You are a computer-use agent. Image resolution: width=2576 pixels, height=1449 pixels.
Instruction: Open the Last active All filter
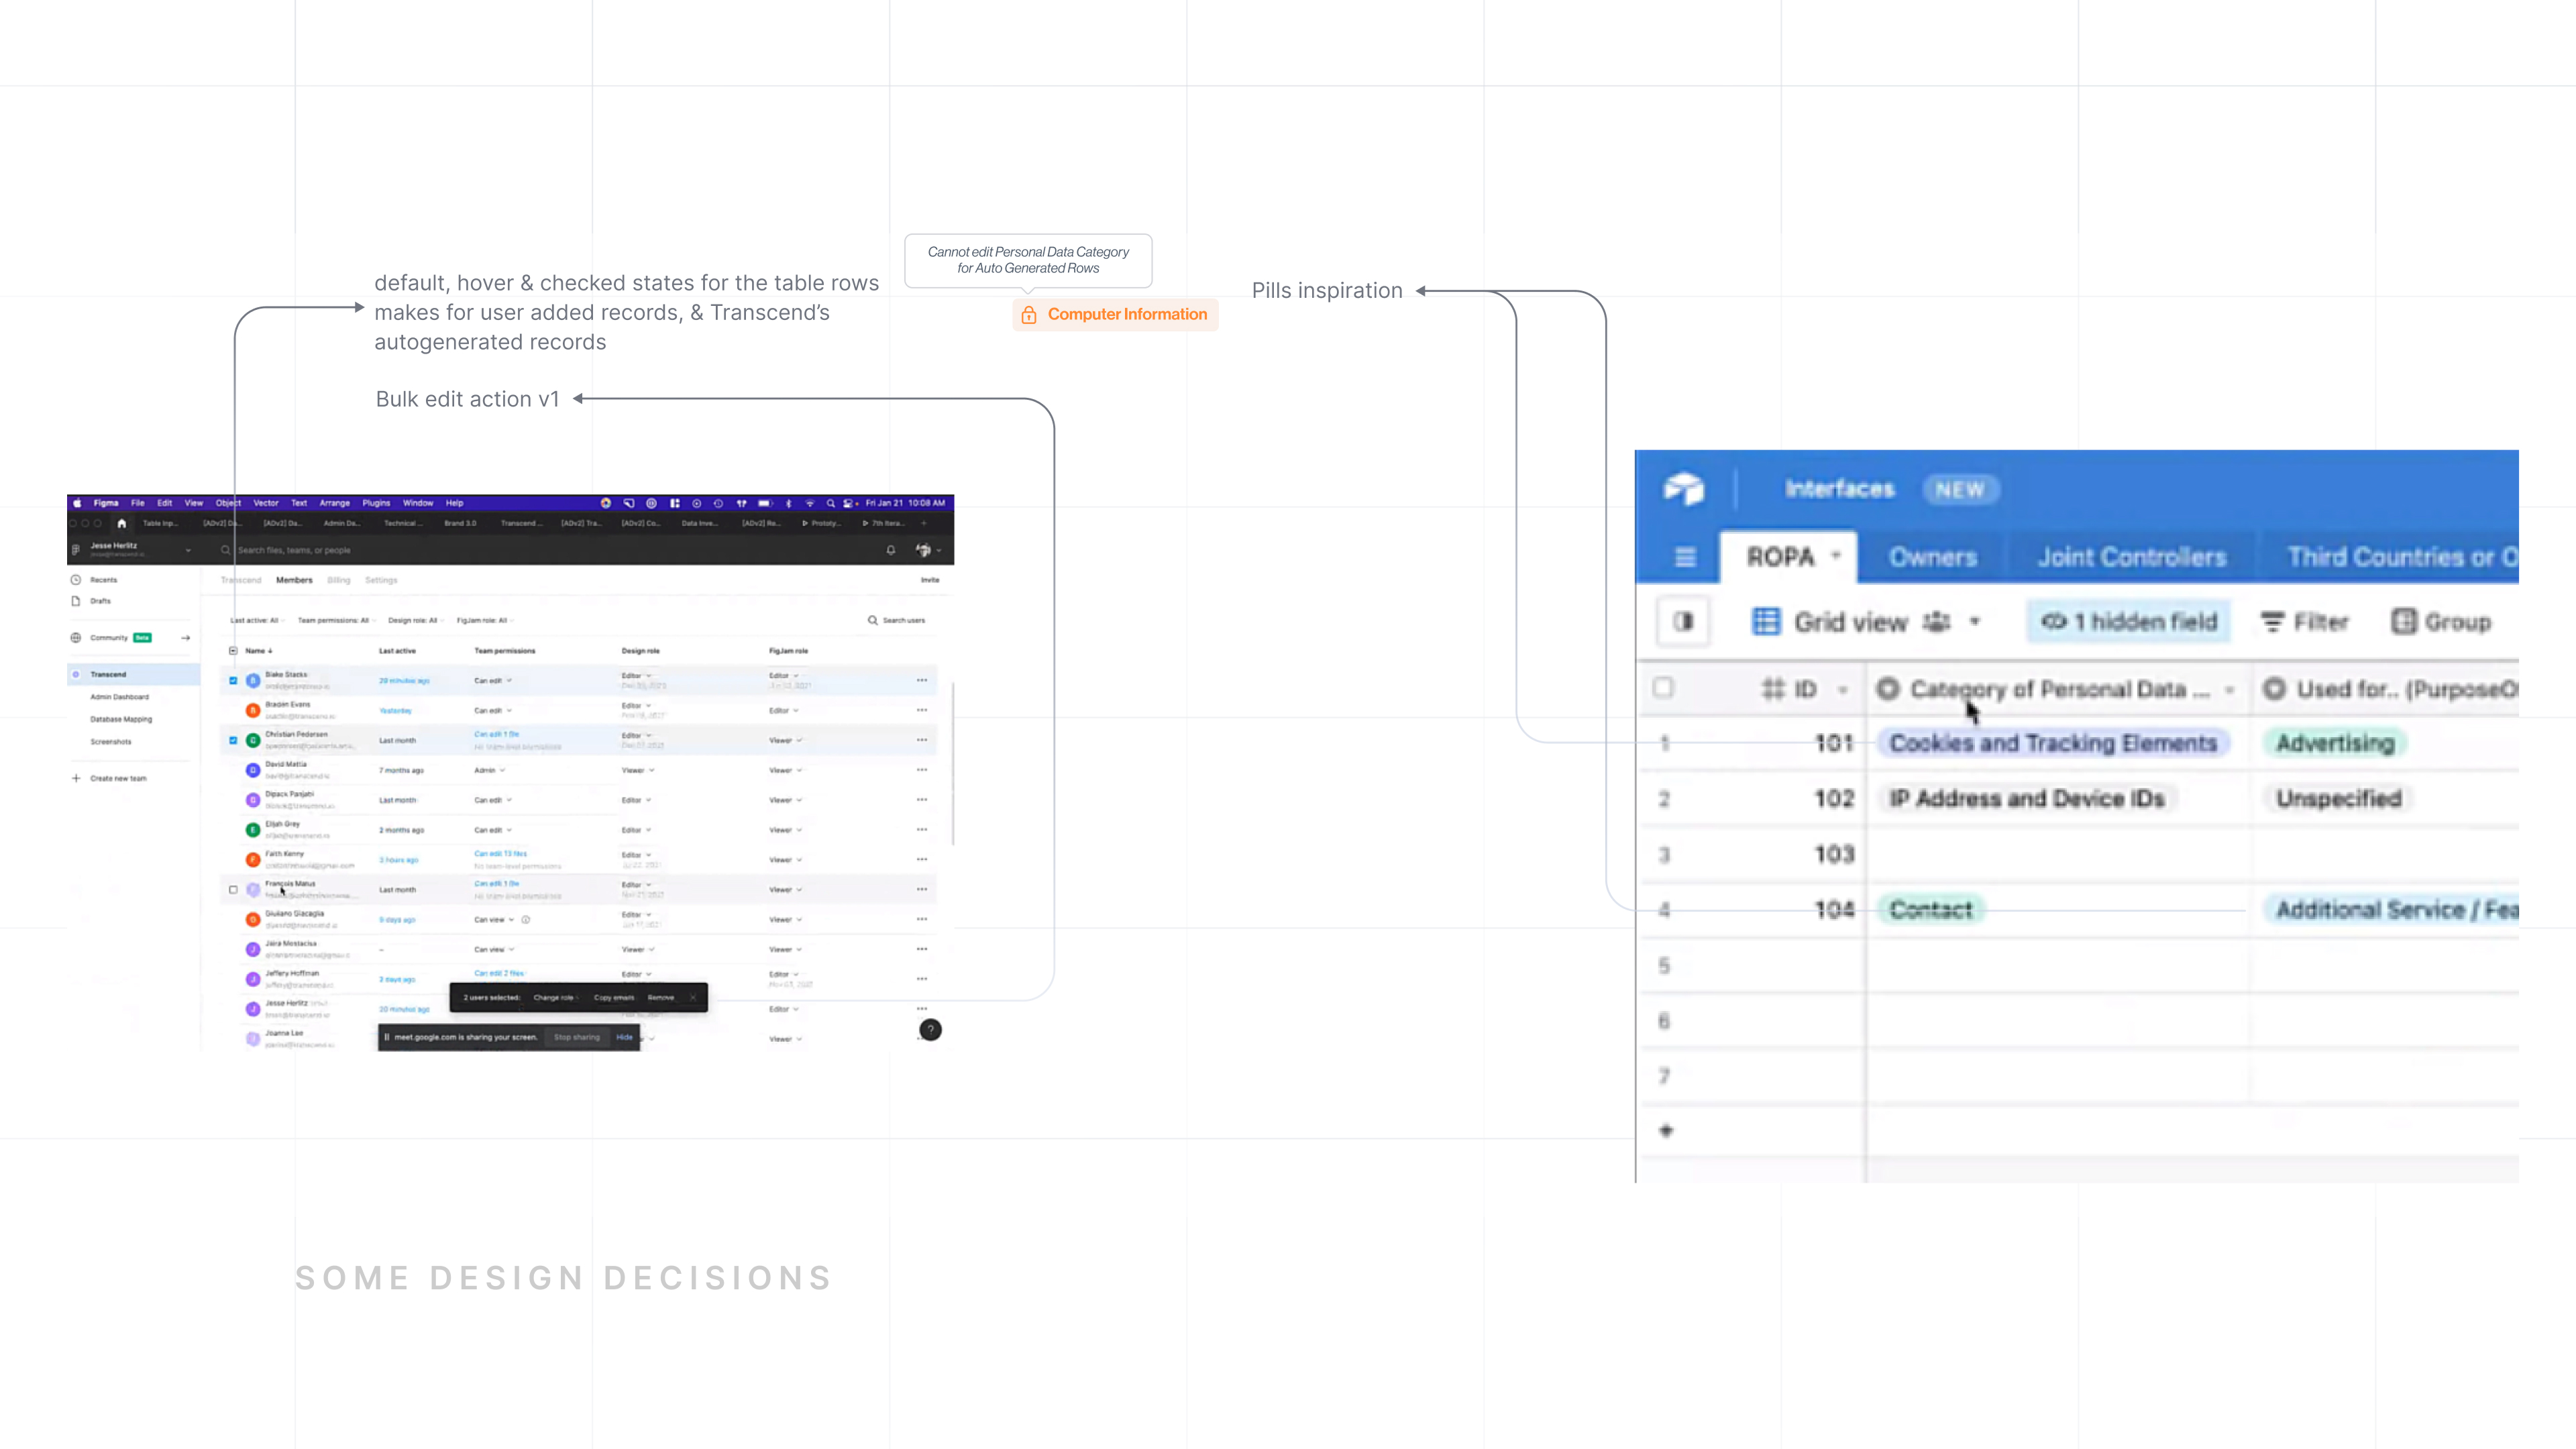[256, 620]
